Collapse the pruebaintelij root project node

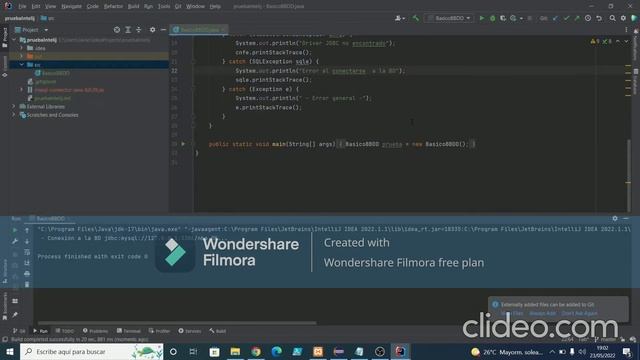(x=14, y=40)
